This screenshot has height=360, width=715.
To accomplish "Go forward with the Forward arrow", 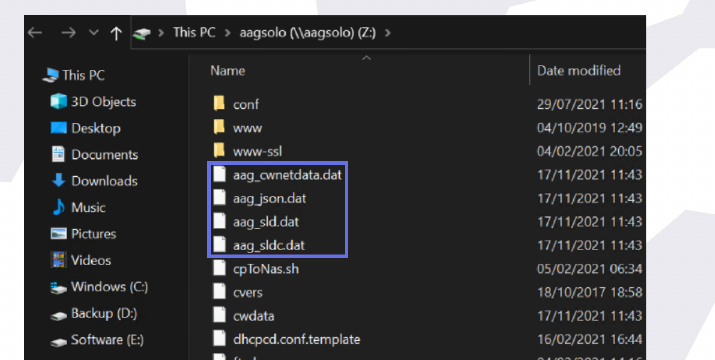I will point(68,33).
